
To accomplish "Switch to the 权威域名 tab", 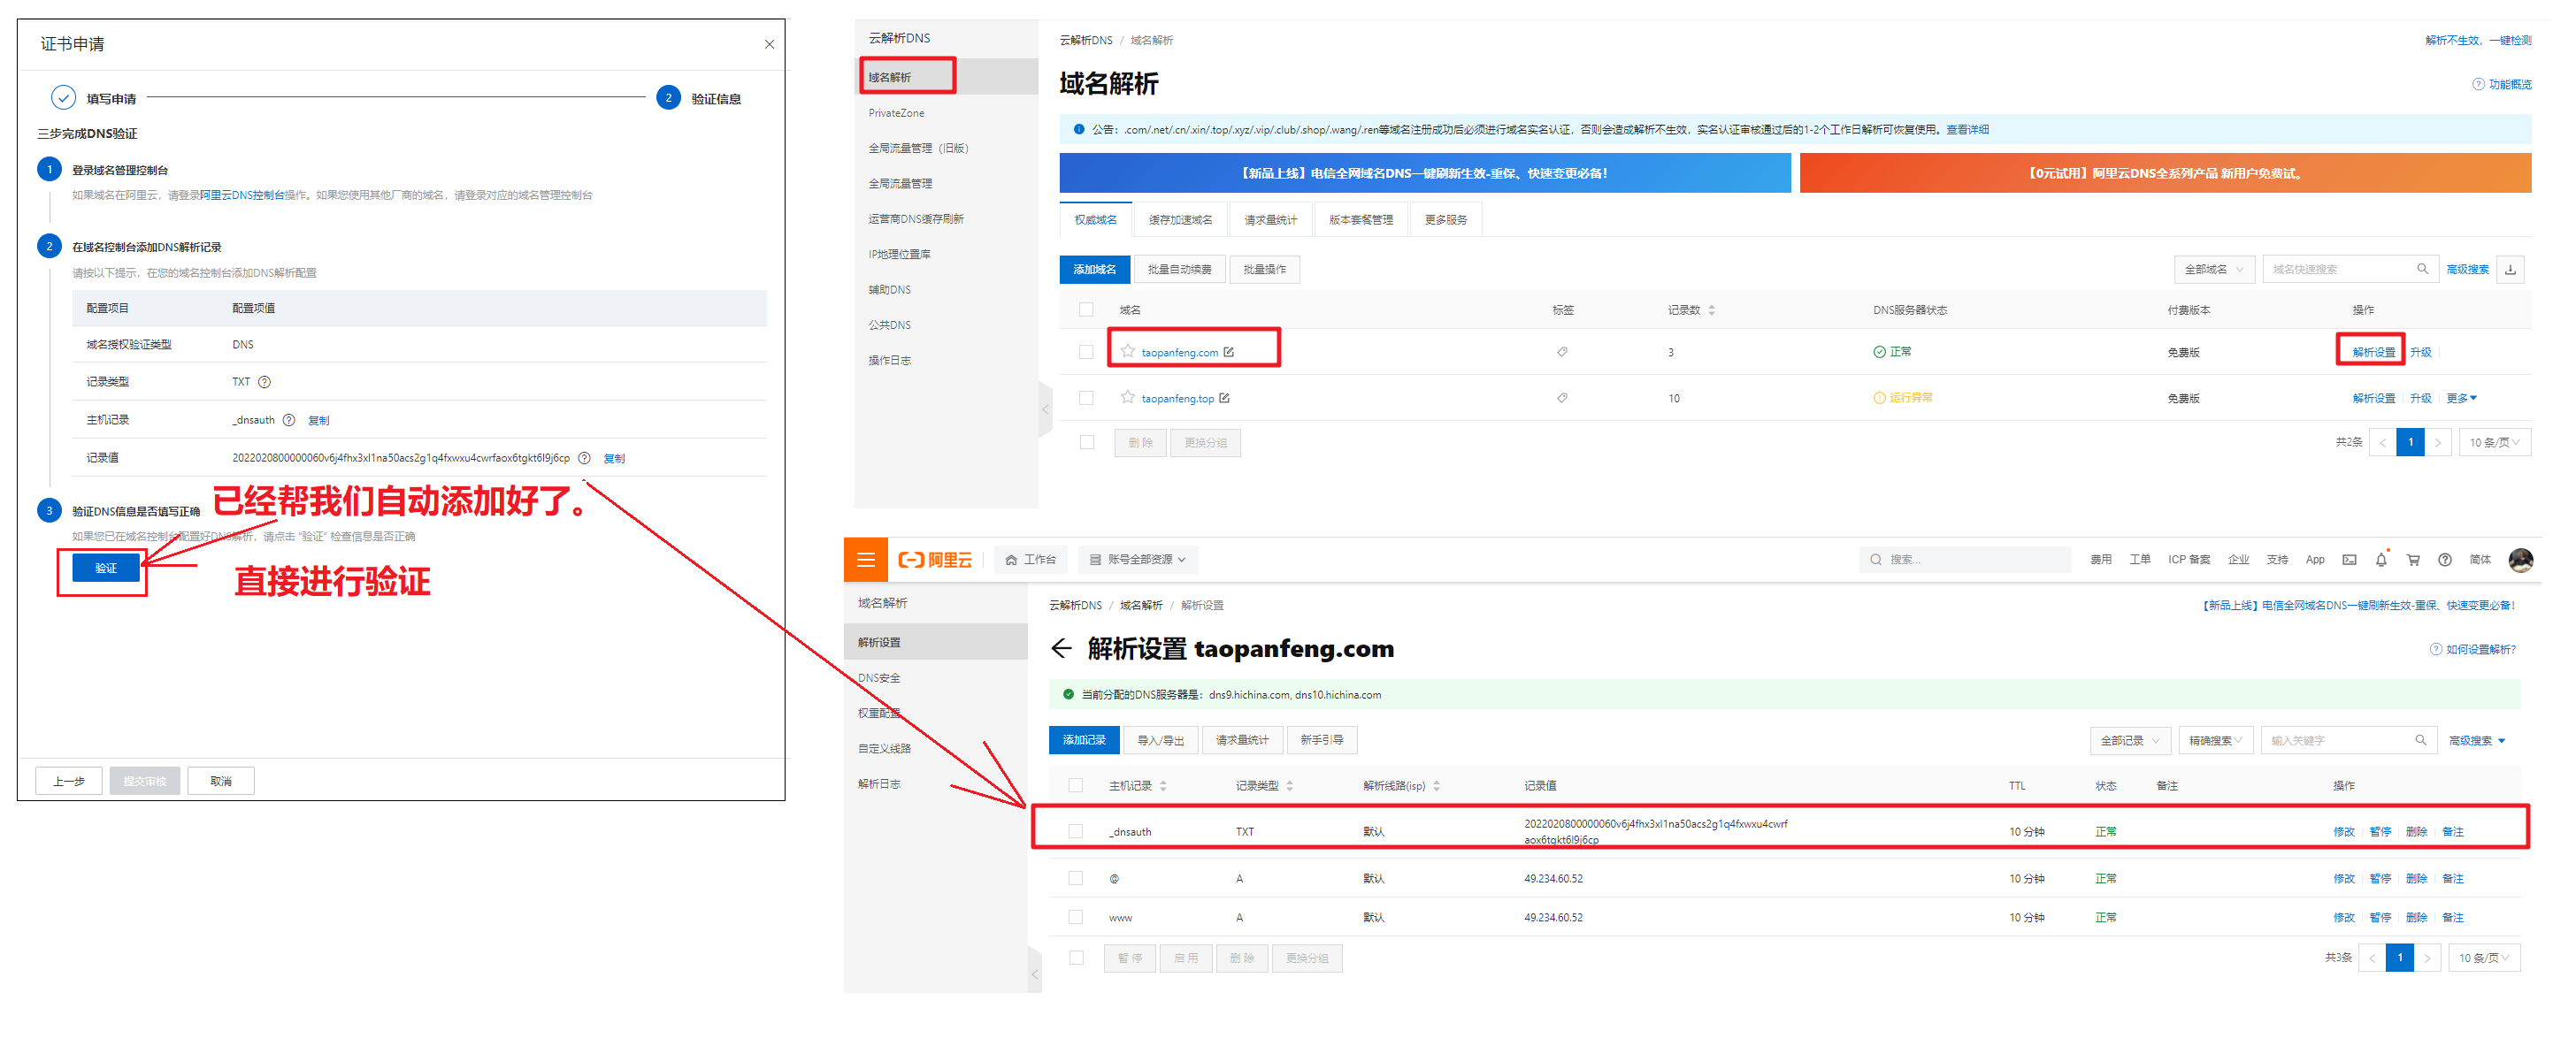I will pos(1095,220).
